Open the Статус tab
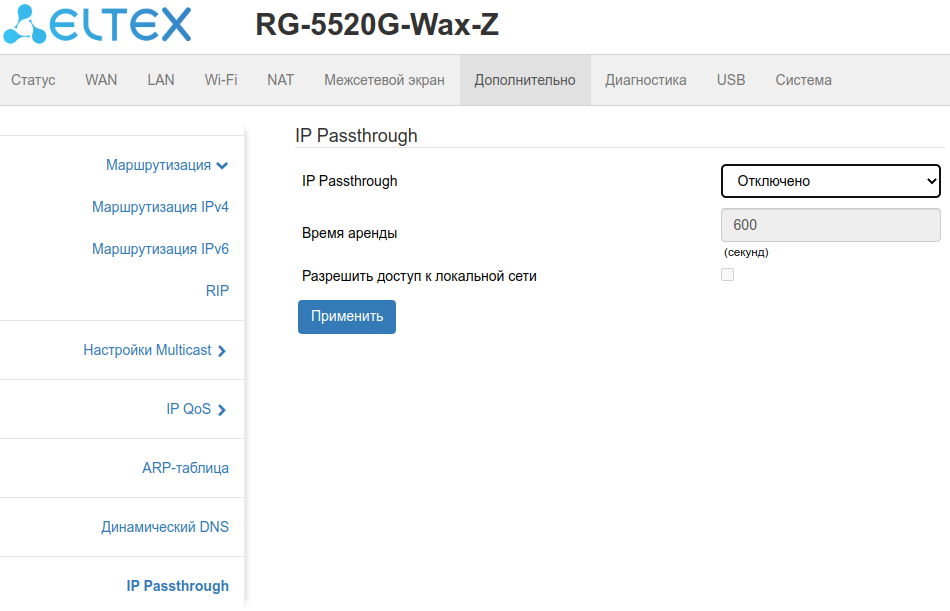 (x=33, y=80)
